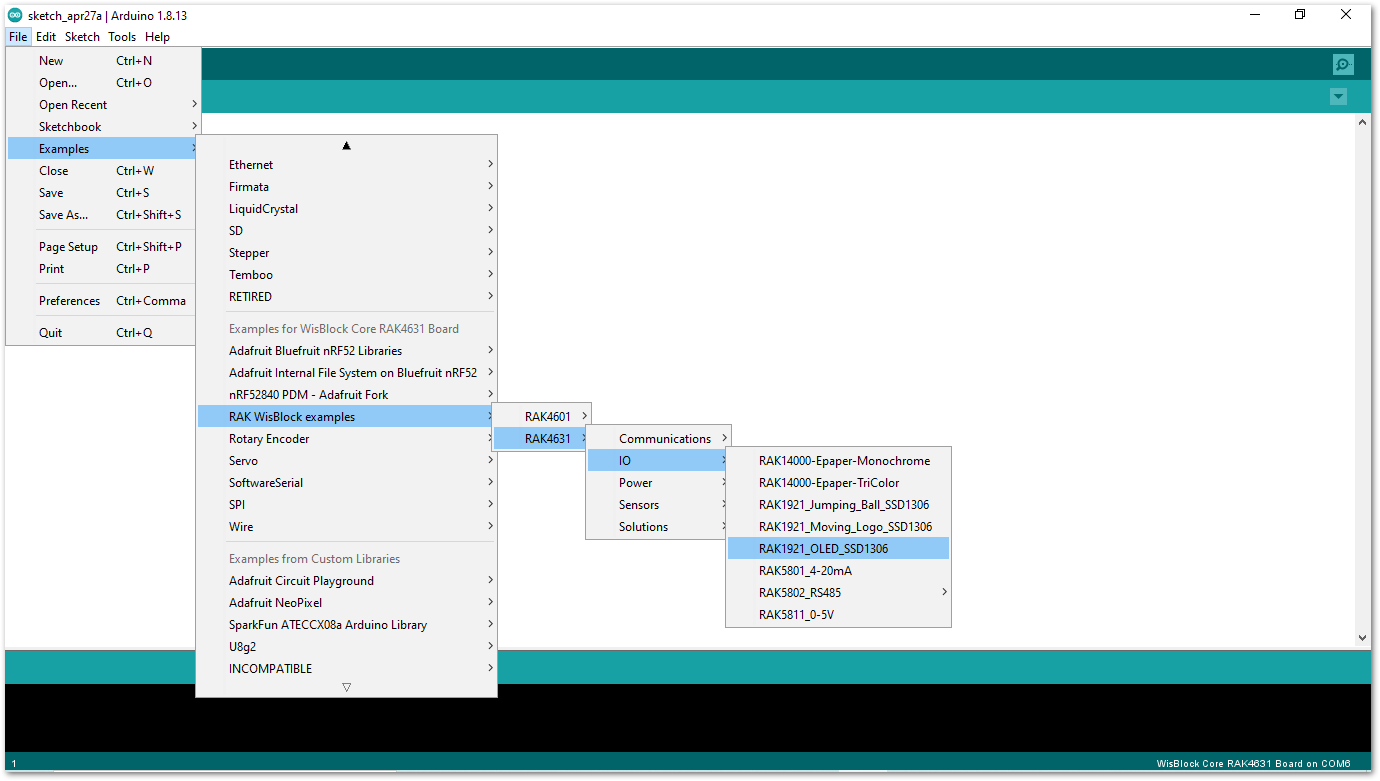Open Communications examples category
This screenshot has height=781, width=1380.
[659, 439]
